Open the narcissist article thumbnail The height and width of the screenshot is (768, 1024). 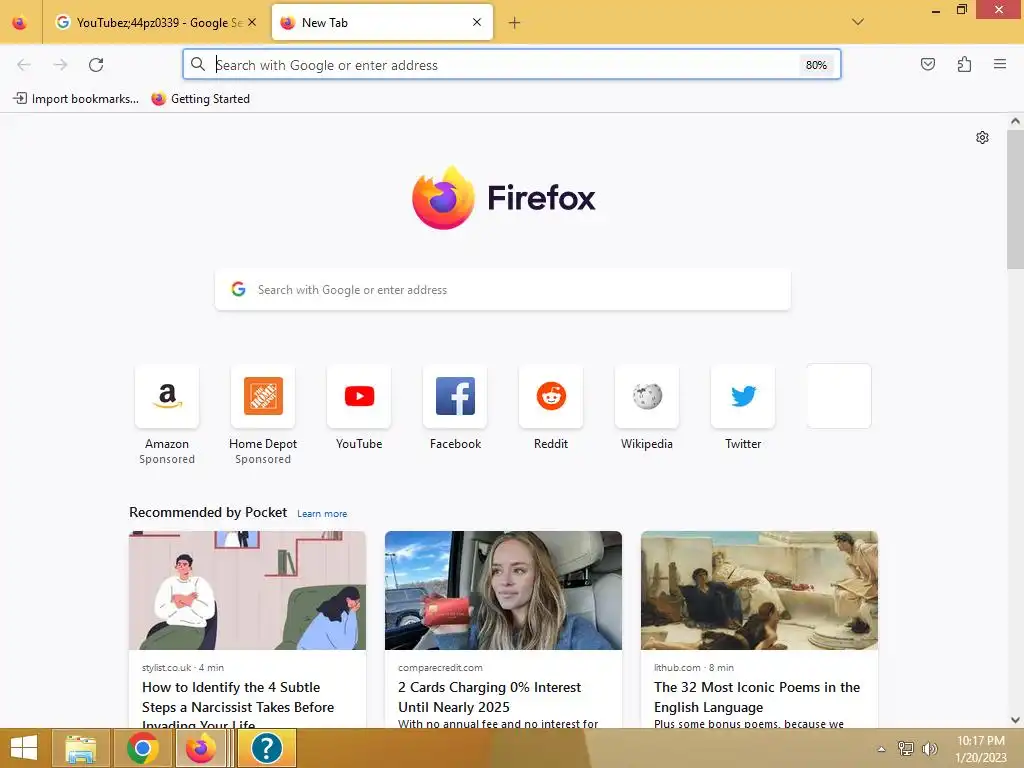248,590
